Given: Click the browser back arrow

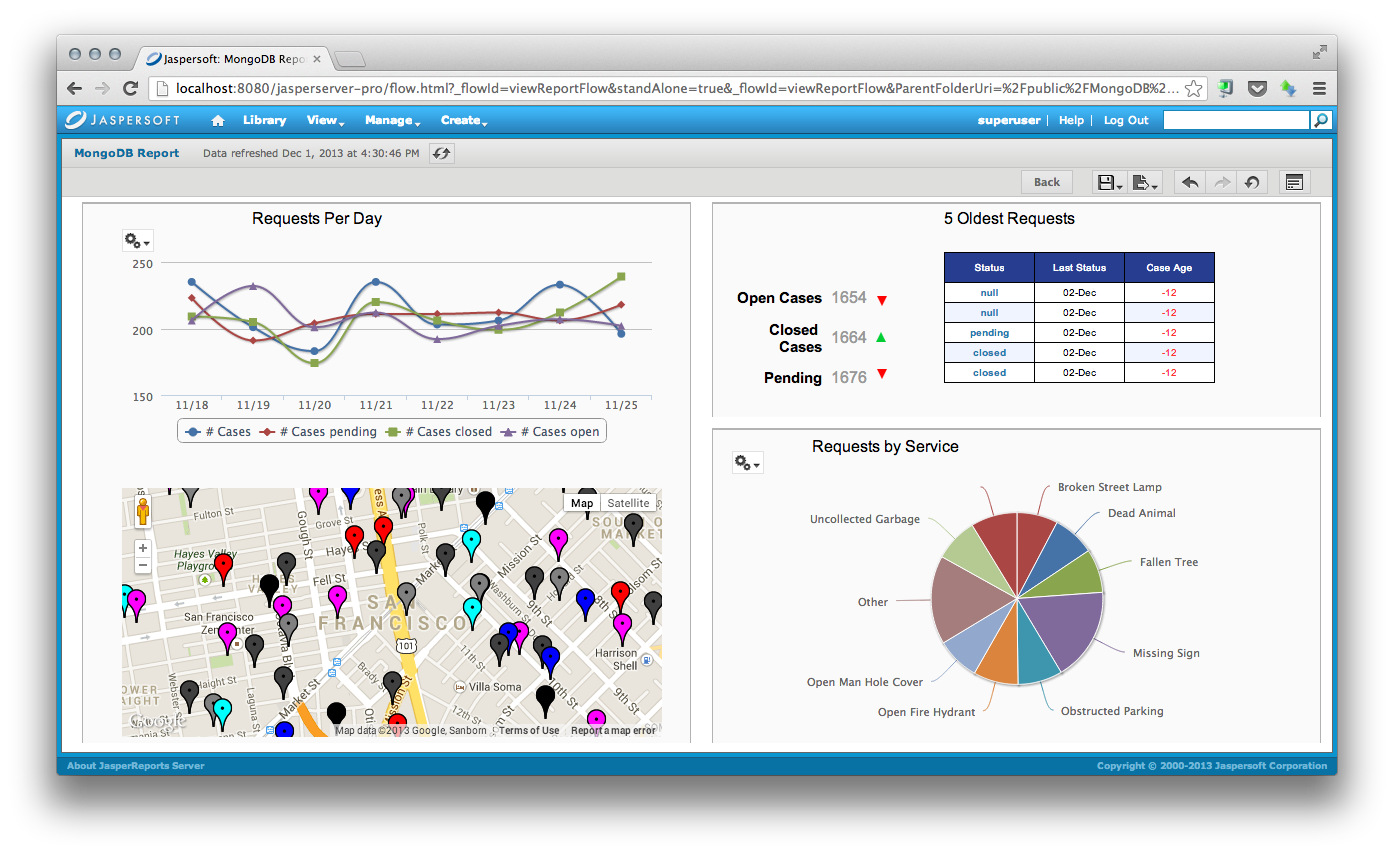Looking at the screenshot, I should (75, 88).
